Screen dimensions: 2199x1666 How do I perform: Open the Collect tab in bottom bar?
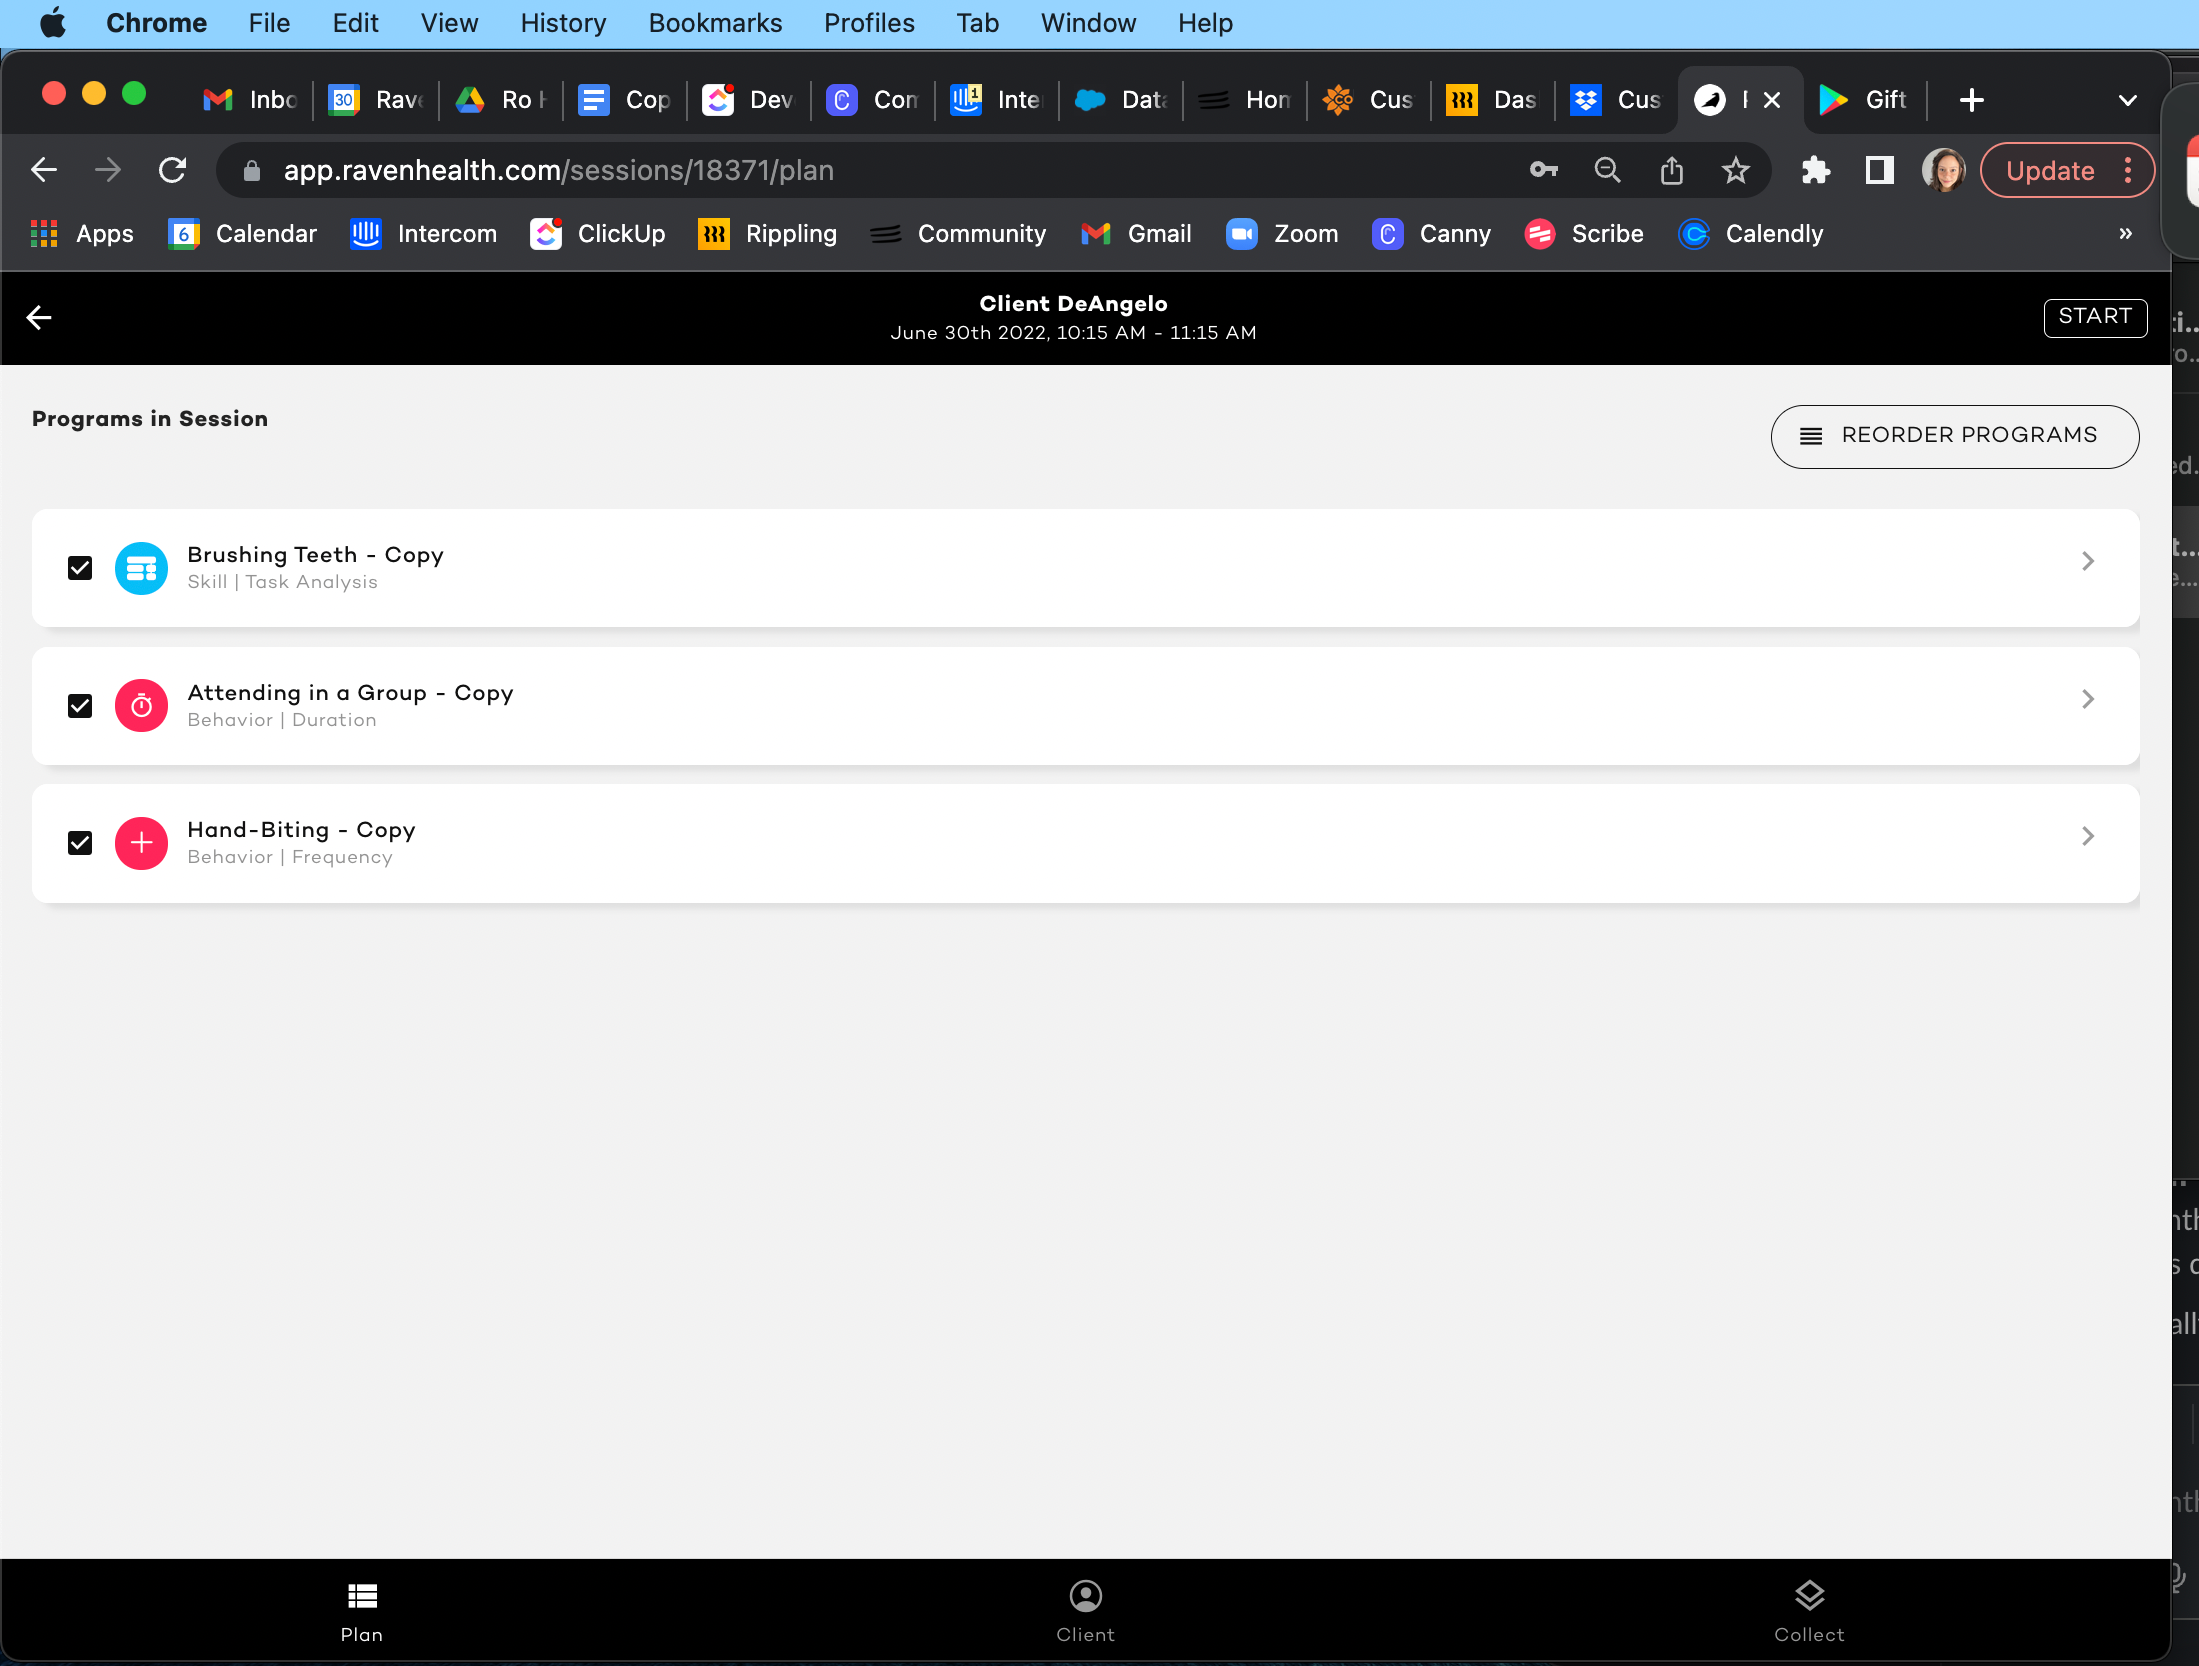(x=1809, y=1611)
